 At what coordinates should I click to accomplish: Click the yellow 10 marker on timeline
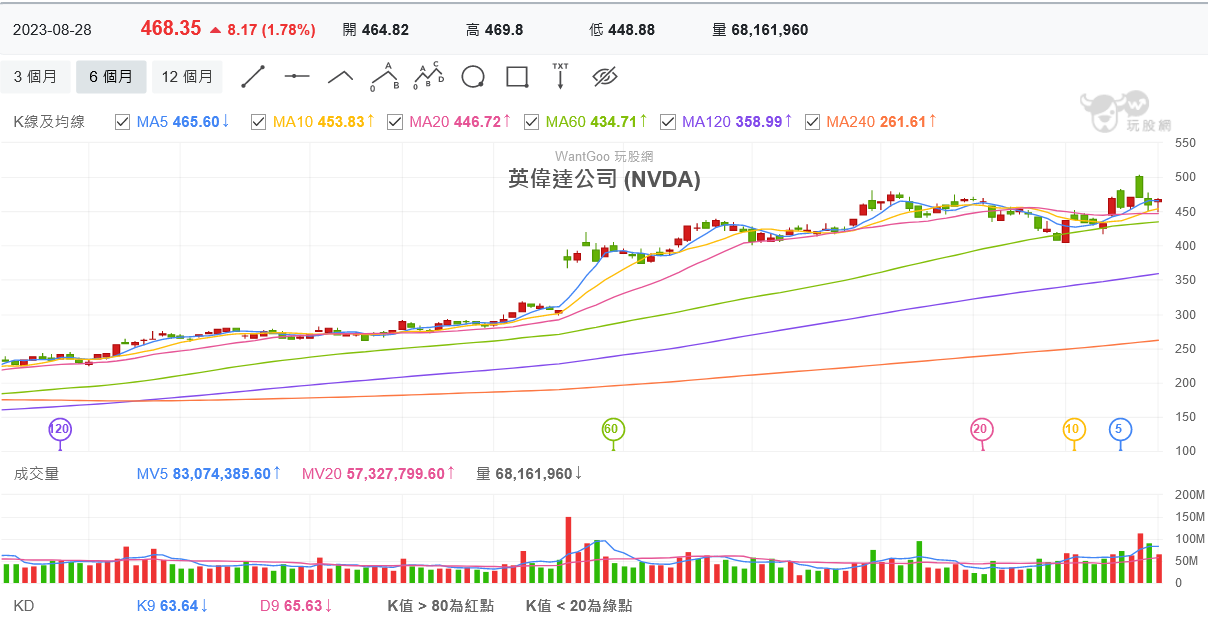pos(1073,430)
